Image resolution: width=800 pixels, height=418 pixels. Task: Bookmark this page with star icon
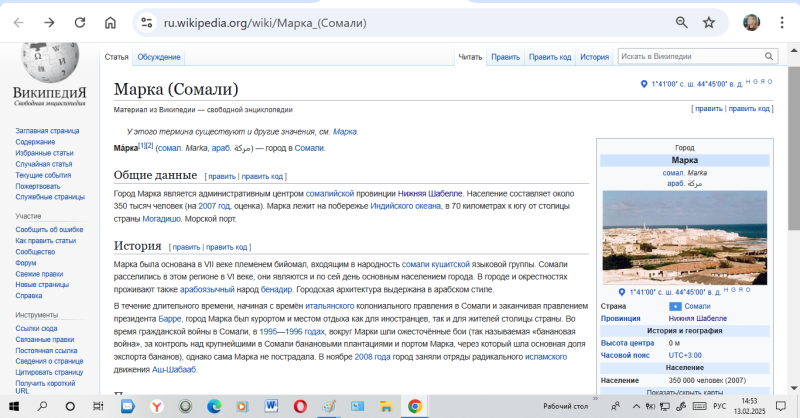click(x=709, y=22)
